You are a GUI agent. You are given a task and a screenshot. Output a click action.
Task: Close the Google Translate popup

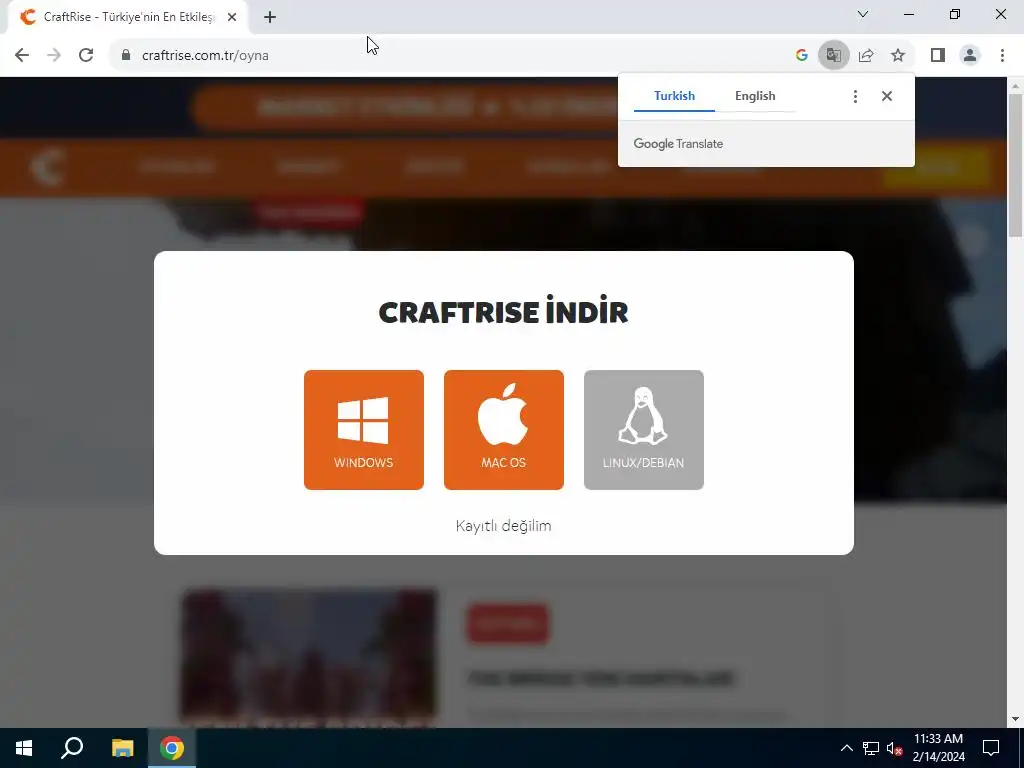tap(886, 96)
